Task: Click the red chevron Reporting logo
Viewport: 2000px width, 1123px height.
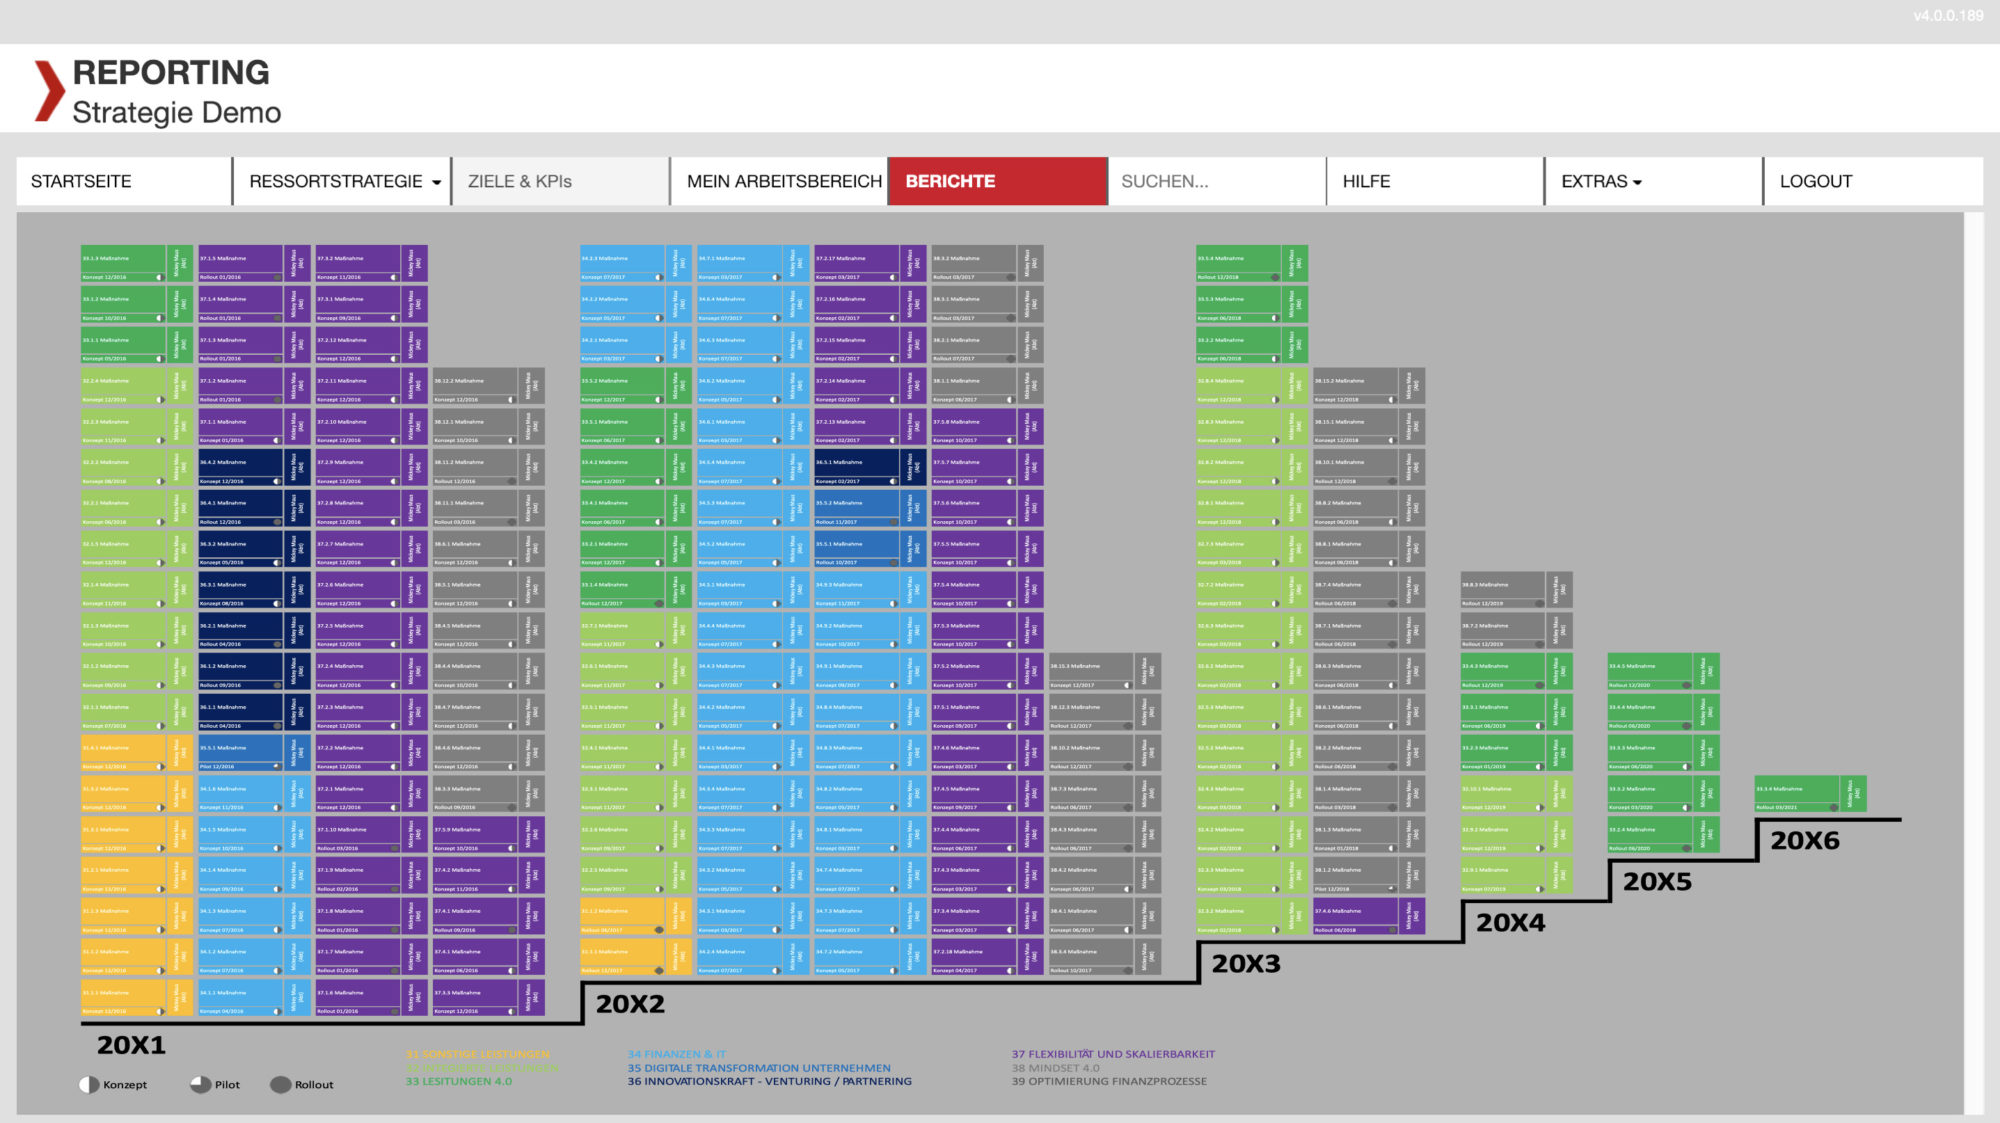Action: (50, 91)
